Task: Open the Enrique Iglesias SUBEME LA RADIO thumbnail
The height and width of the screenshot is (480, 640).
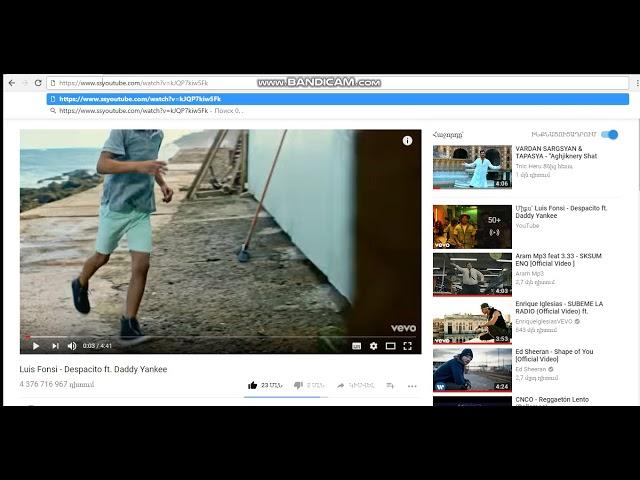Action: [472, 322]
